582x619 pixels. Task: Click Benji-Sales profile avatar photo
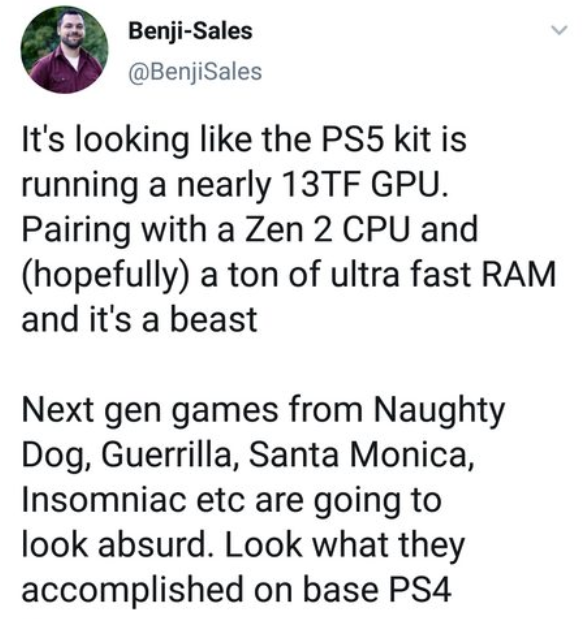pyautogui.click(x=64, y=50)
